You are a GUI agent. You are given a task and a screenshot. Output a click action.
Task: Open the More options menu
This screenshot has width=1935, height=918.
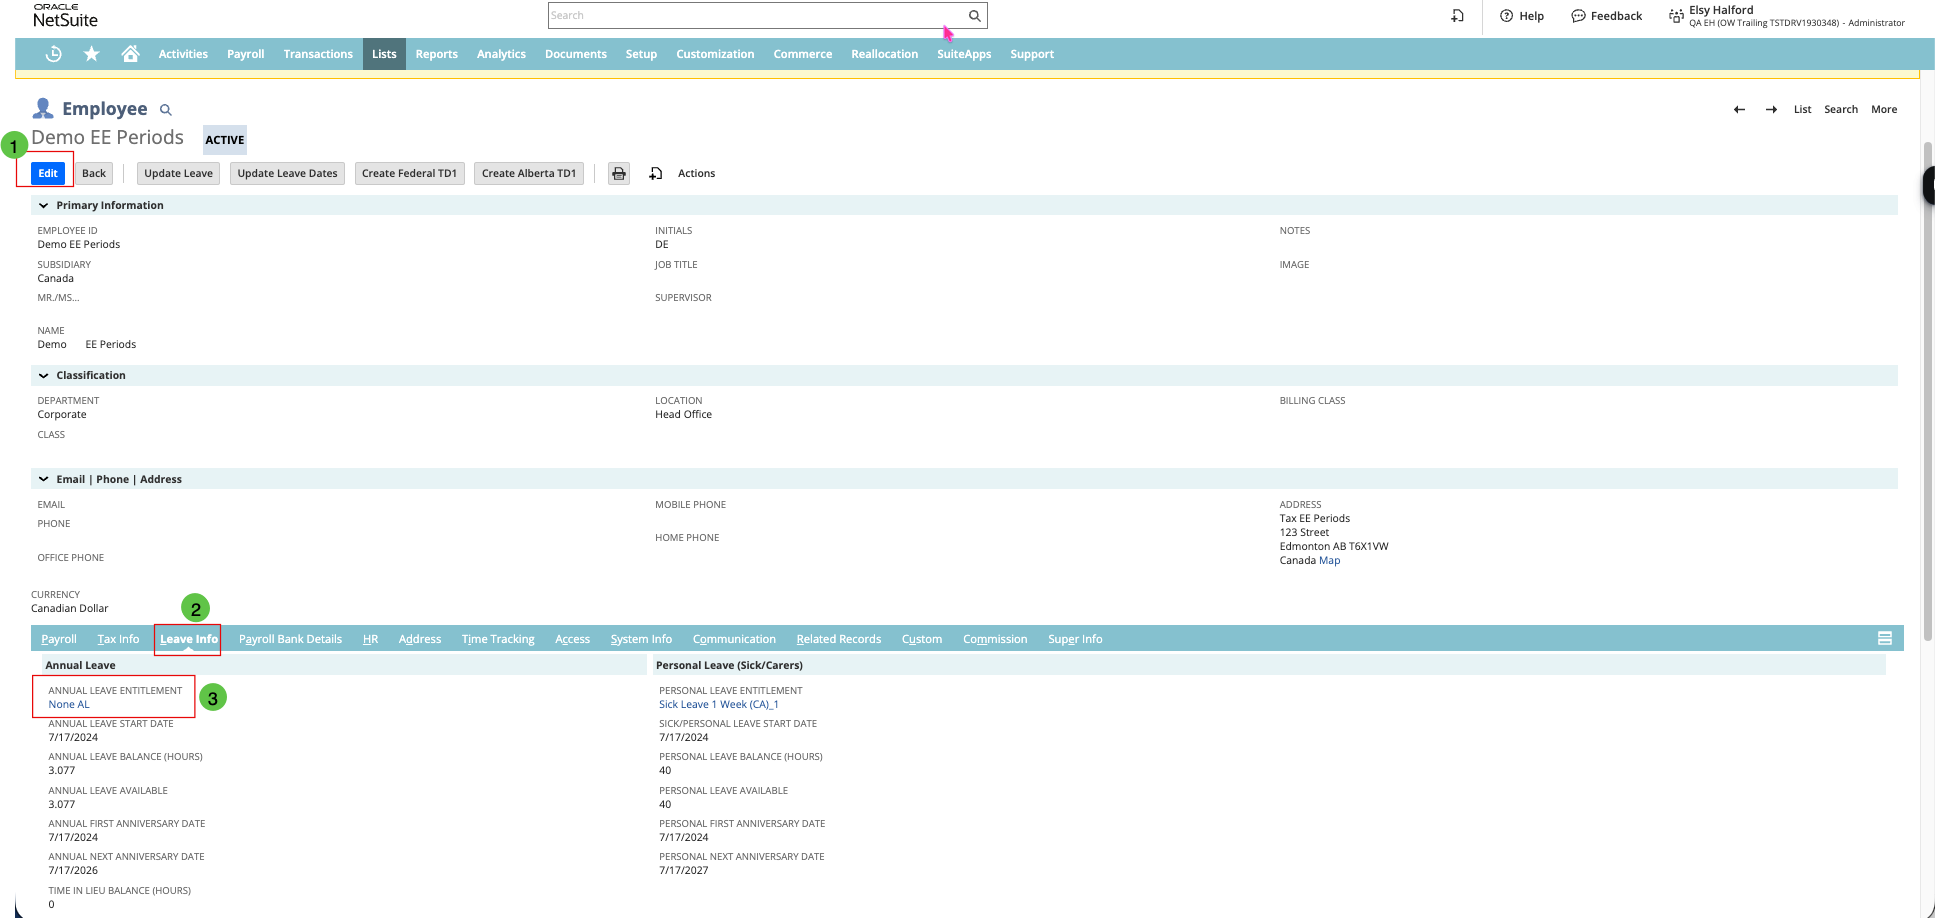[x=1884, y=110]
